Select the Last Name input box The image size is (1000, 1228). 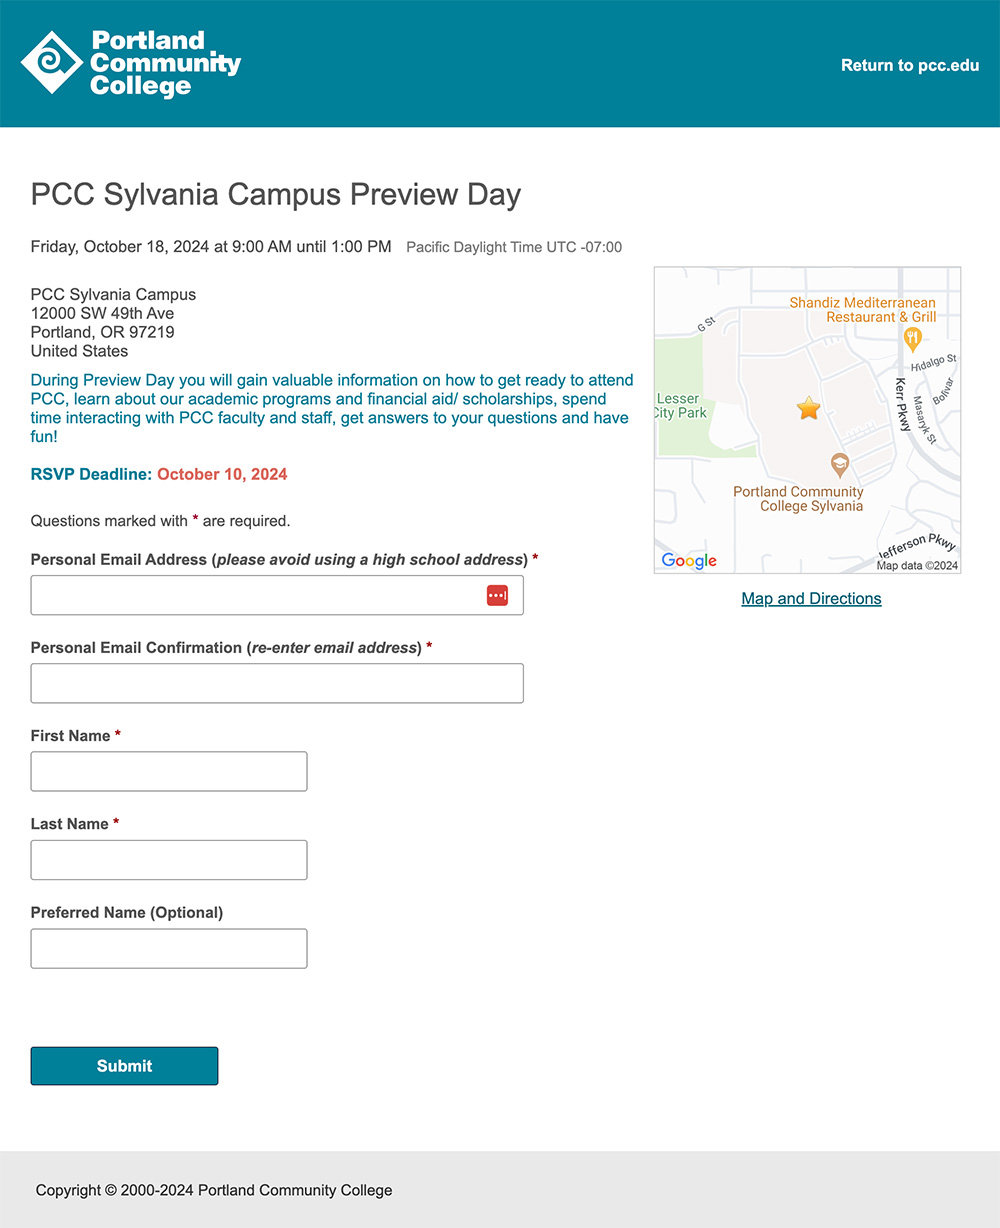[x=168, y=860]
